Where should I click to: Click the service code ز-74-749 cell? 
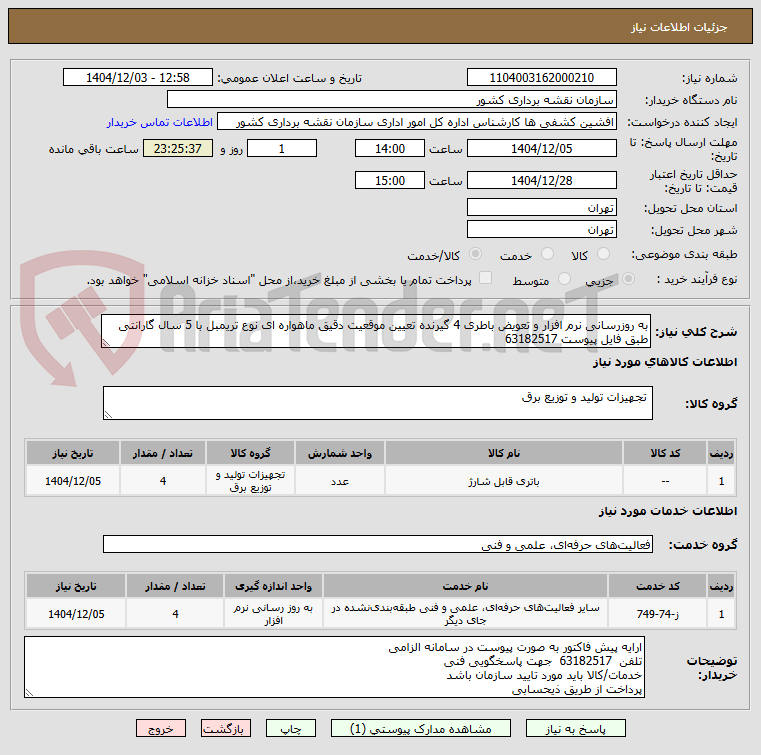pyautogui.click(x=658, y=614)
